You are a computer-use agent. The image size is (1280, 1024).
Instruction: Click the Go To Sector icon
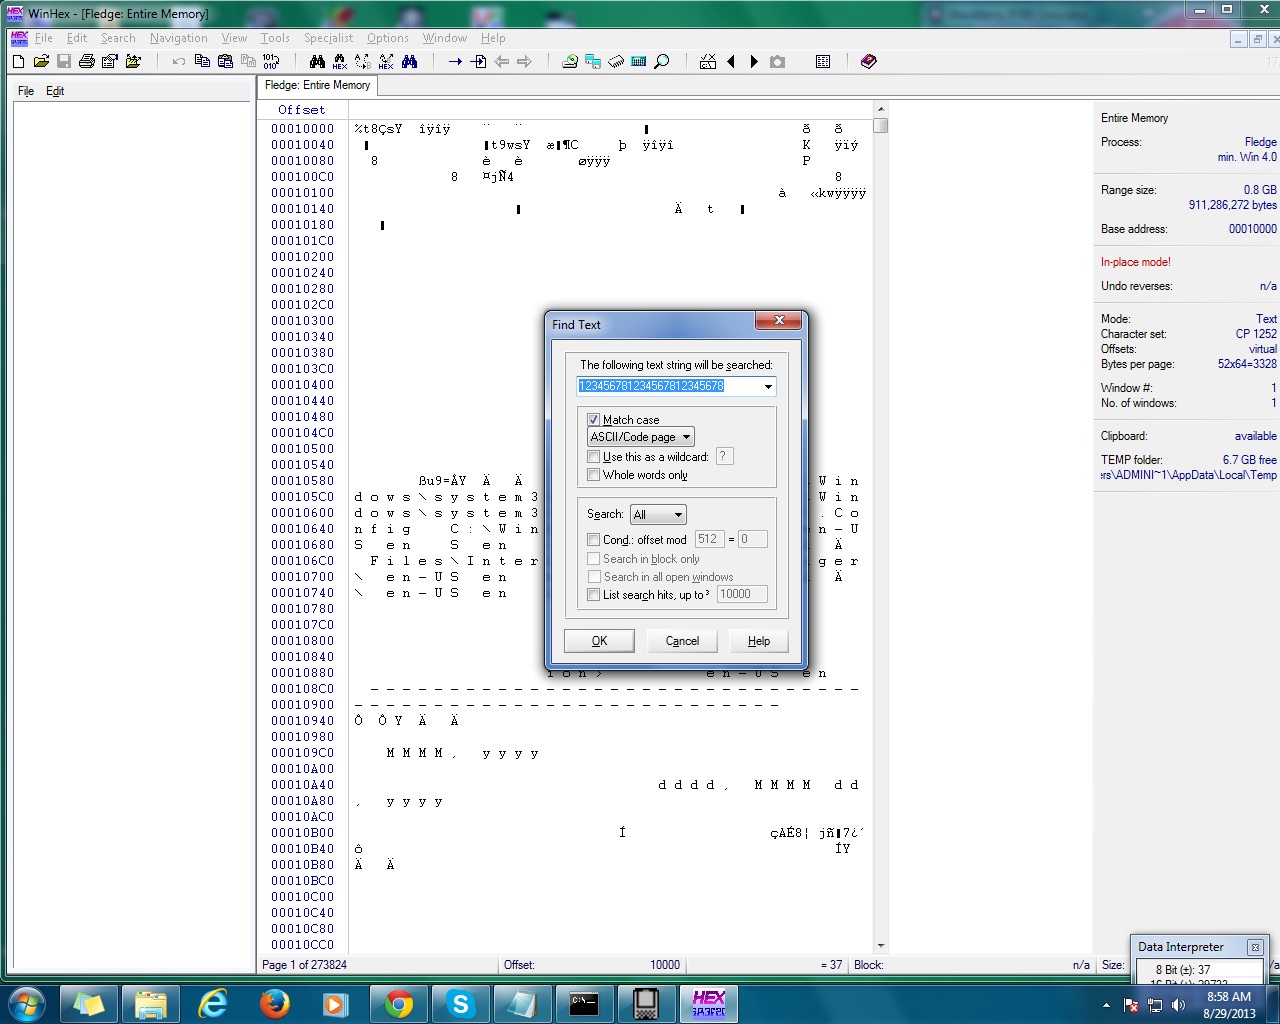[479, 61]
